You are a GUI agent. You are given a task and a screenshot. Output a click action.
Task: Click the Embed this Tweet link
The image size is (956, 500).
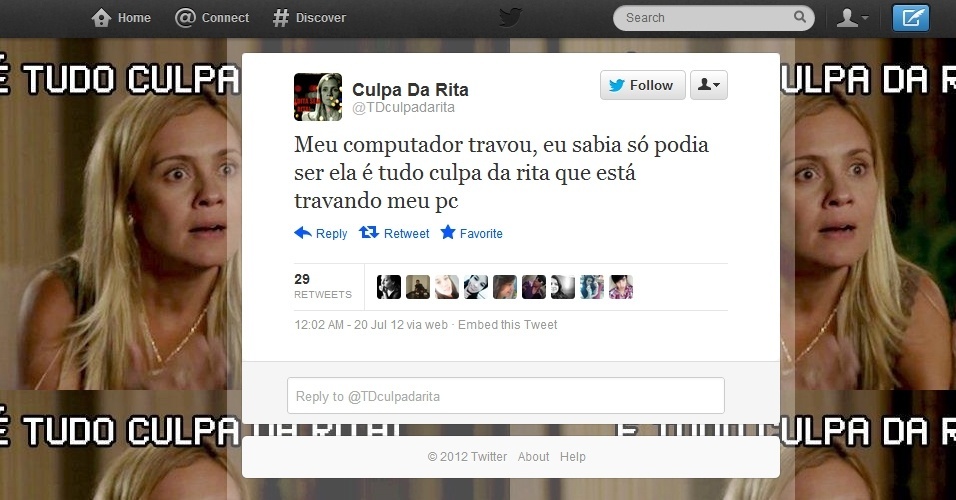click(507, 325)
